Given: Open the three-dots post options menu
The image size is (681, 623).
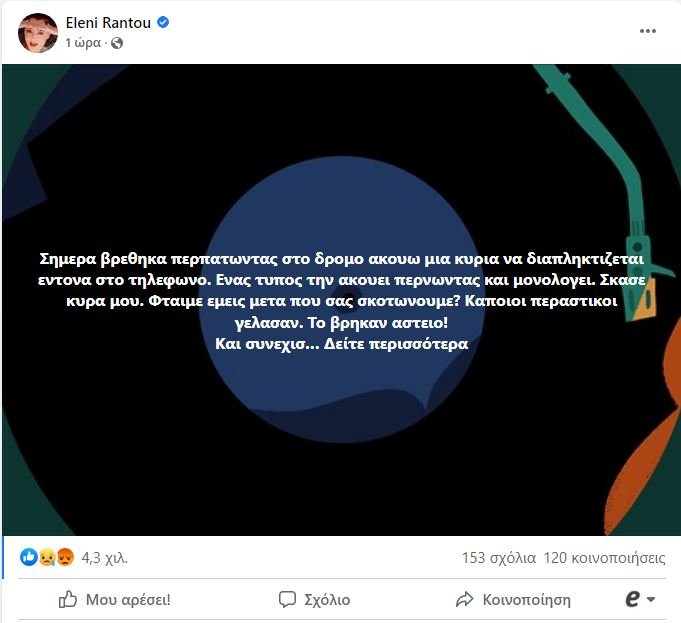Looking at the screenshot, I should pyautogui.click(x=648, y=31).
